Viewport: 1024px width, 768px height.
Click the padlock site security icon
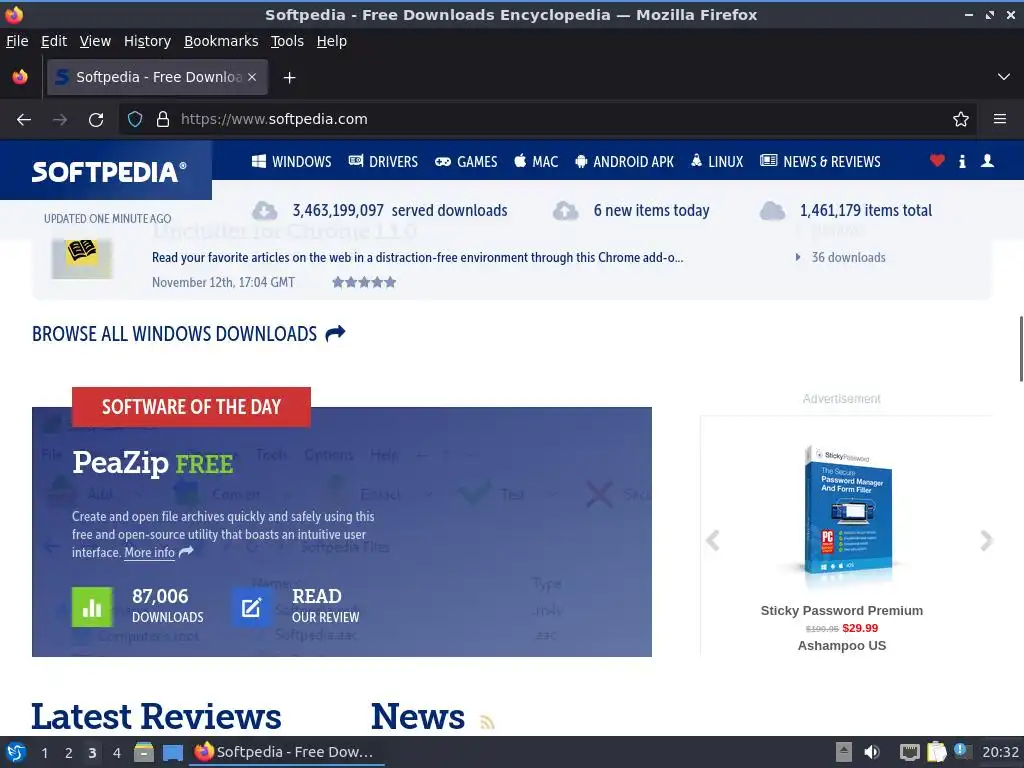pyautogui.click(x=163, y=120)
